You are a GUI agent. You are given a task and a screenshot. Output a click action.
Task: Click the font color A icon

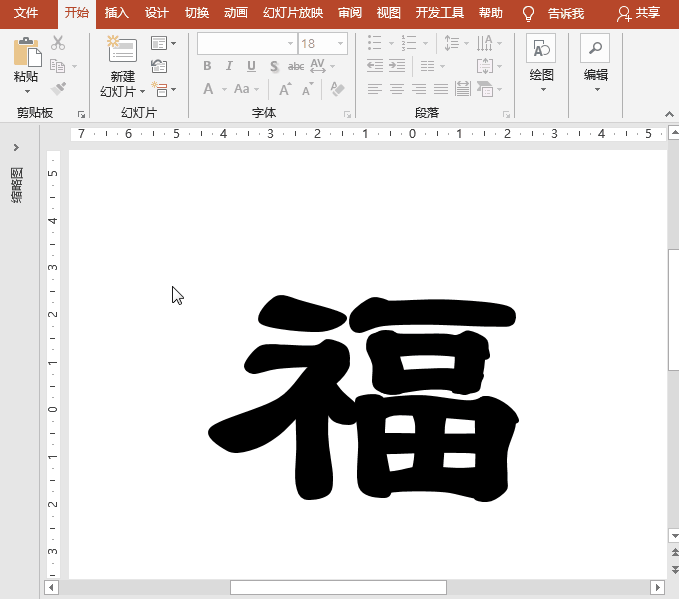[208, 89]
